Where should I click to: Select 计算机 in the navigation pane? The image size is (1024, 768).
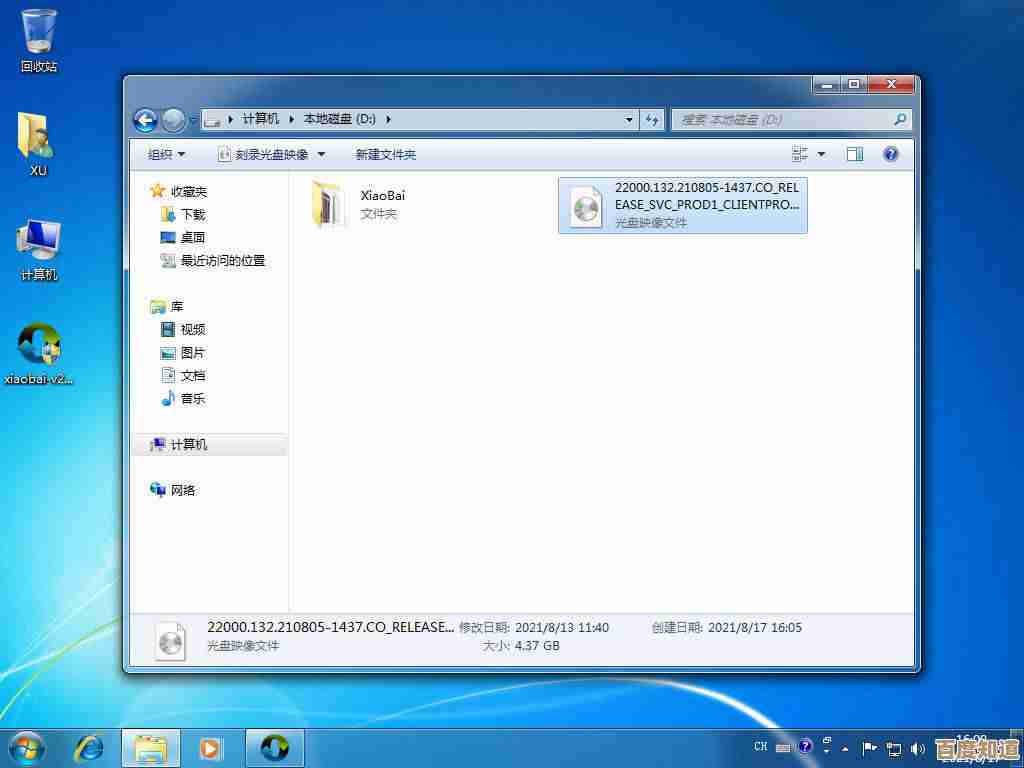pyautogui.click(x=188, y=444)
